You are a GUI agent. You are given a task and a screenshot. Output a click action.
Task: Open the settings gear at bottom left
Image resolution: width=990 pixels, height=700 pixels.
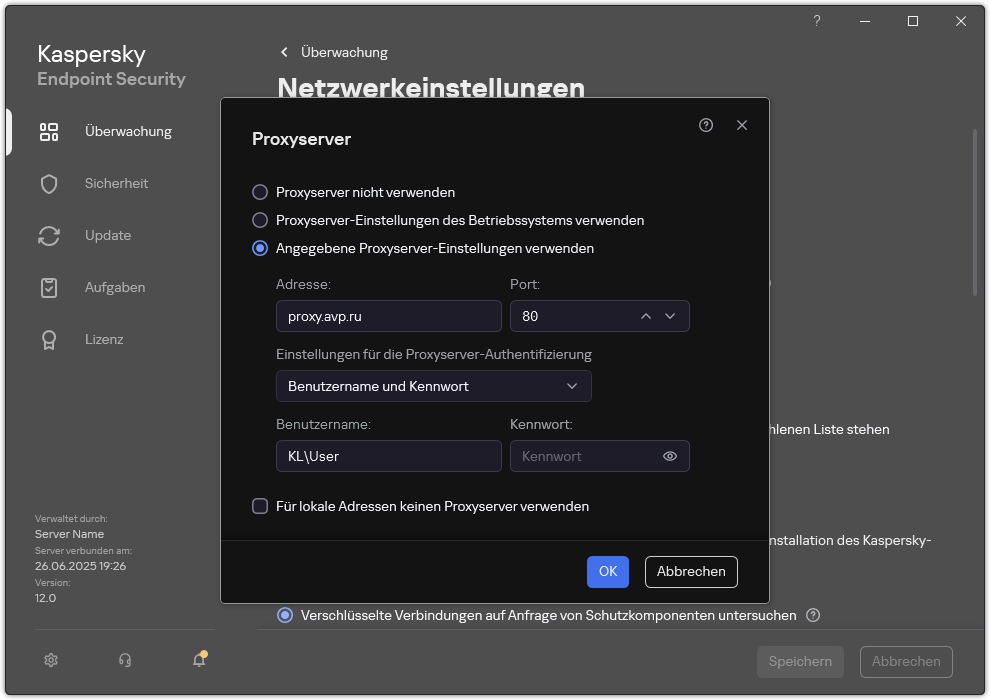point(50,660)
